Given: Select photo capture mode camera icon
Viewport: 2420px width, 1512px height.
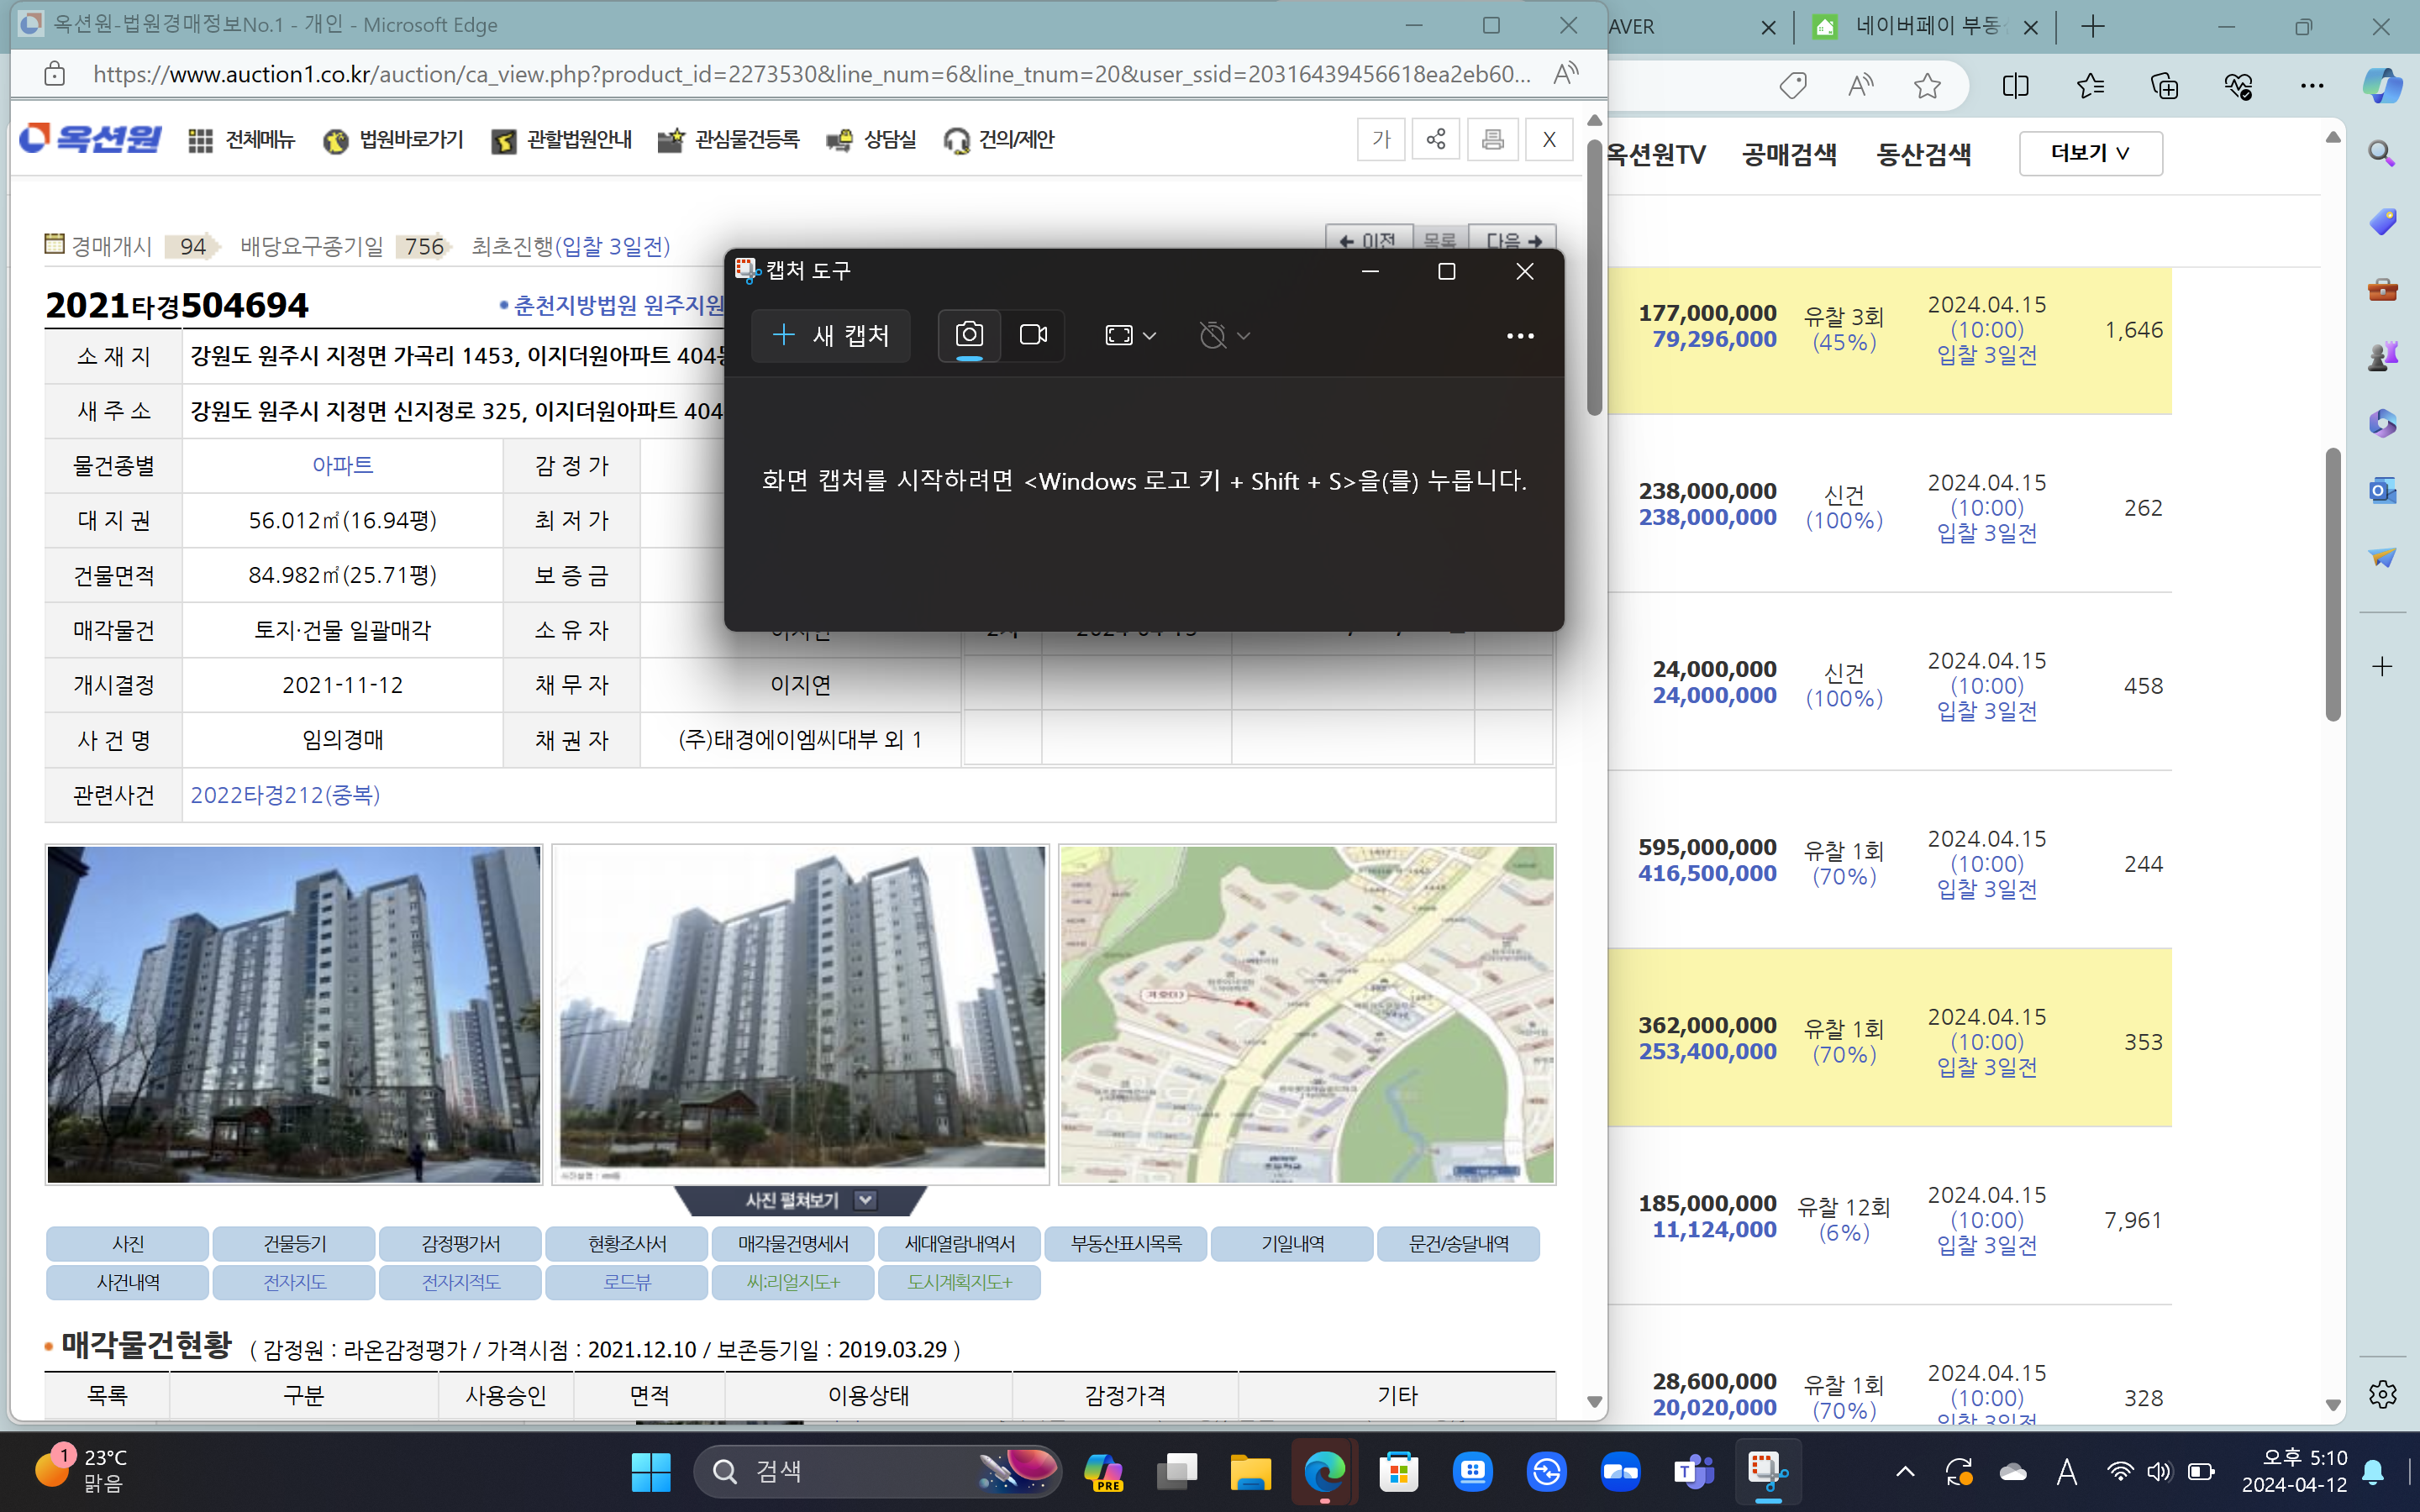Looking at the screenshot, I should [x=968, y=335].
